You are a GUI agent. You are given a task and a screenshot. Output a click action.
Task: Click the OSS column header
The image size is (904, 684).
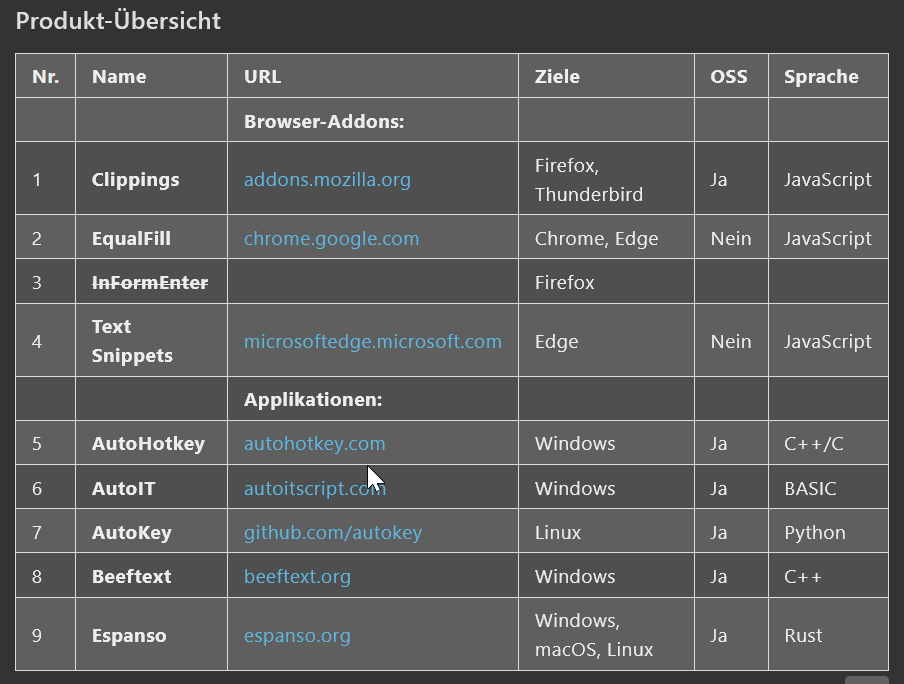728,77
